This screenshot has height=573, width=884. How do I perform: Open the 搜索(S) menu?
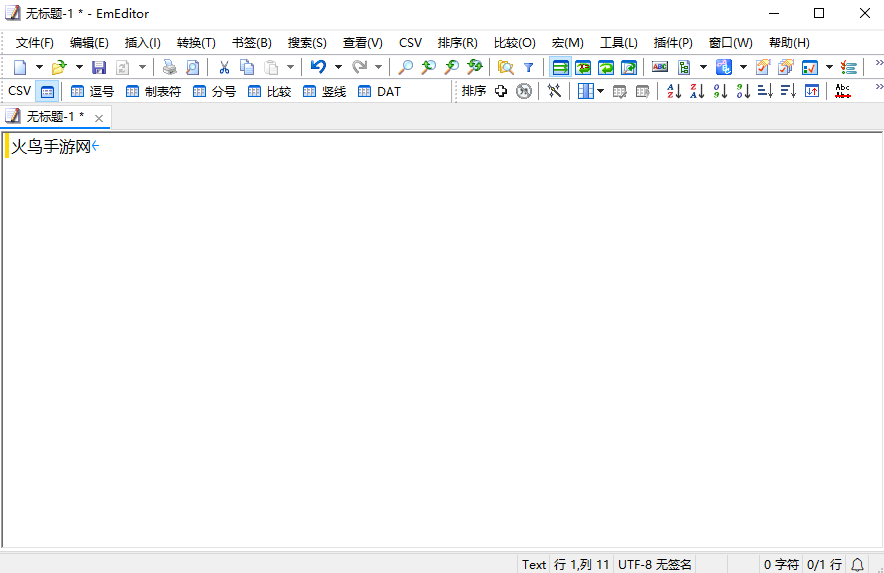pyautogui.click(x=307, y=43)
